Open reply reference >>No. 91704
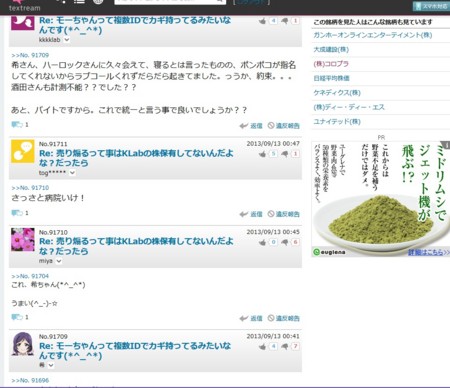The height and width of the screenshot is (388, 450). pos(30,276)
